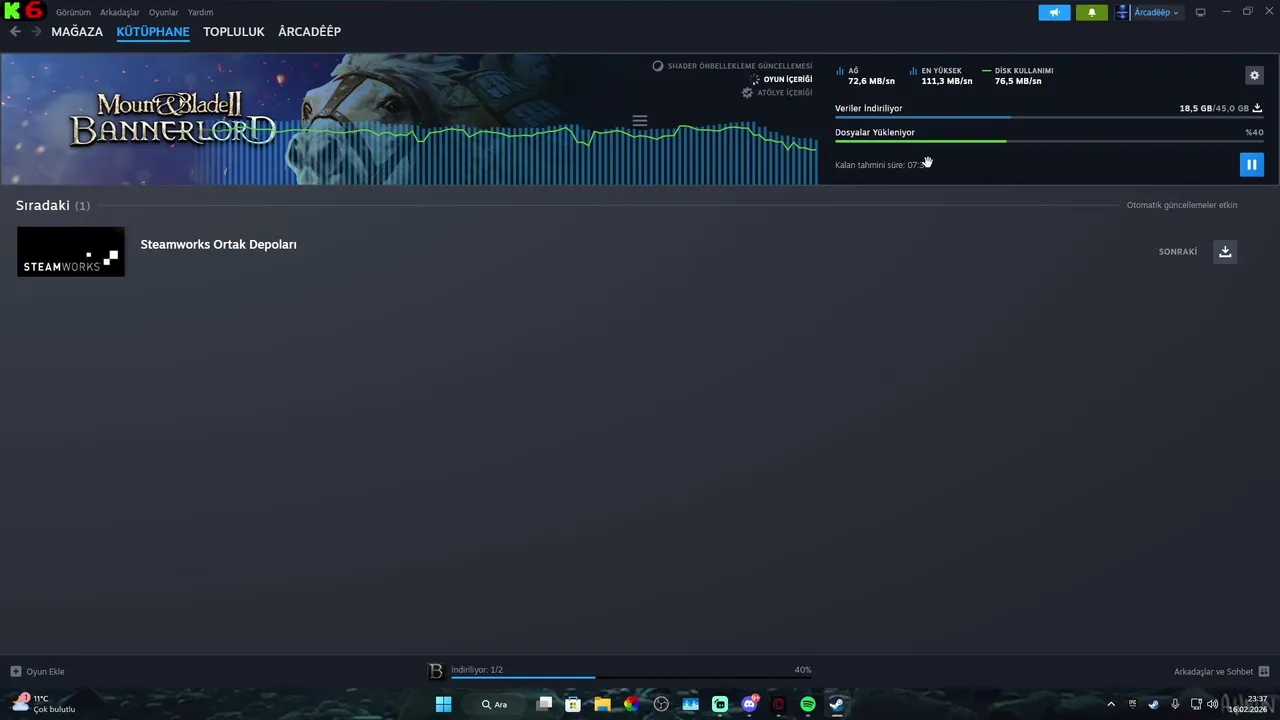The width and height of the screenshot is (1280, 720).
Task: Click the AĞ network speed stat
Action: point(865,76)
